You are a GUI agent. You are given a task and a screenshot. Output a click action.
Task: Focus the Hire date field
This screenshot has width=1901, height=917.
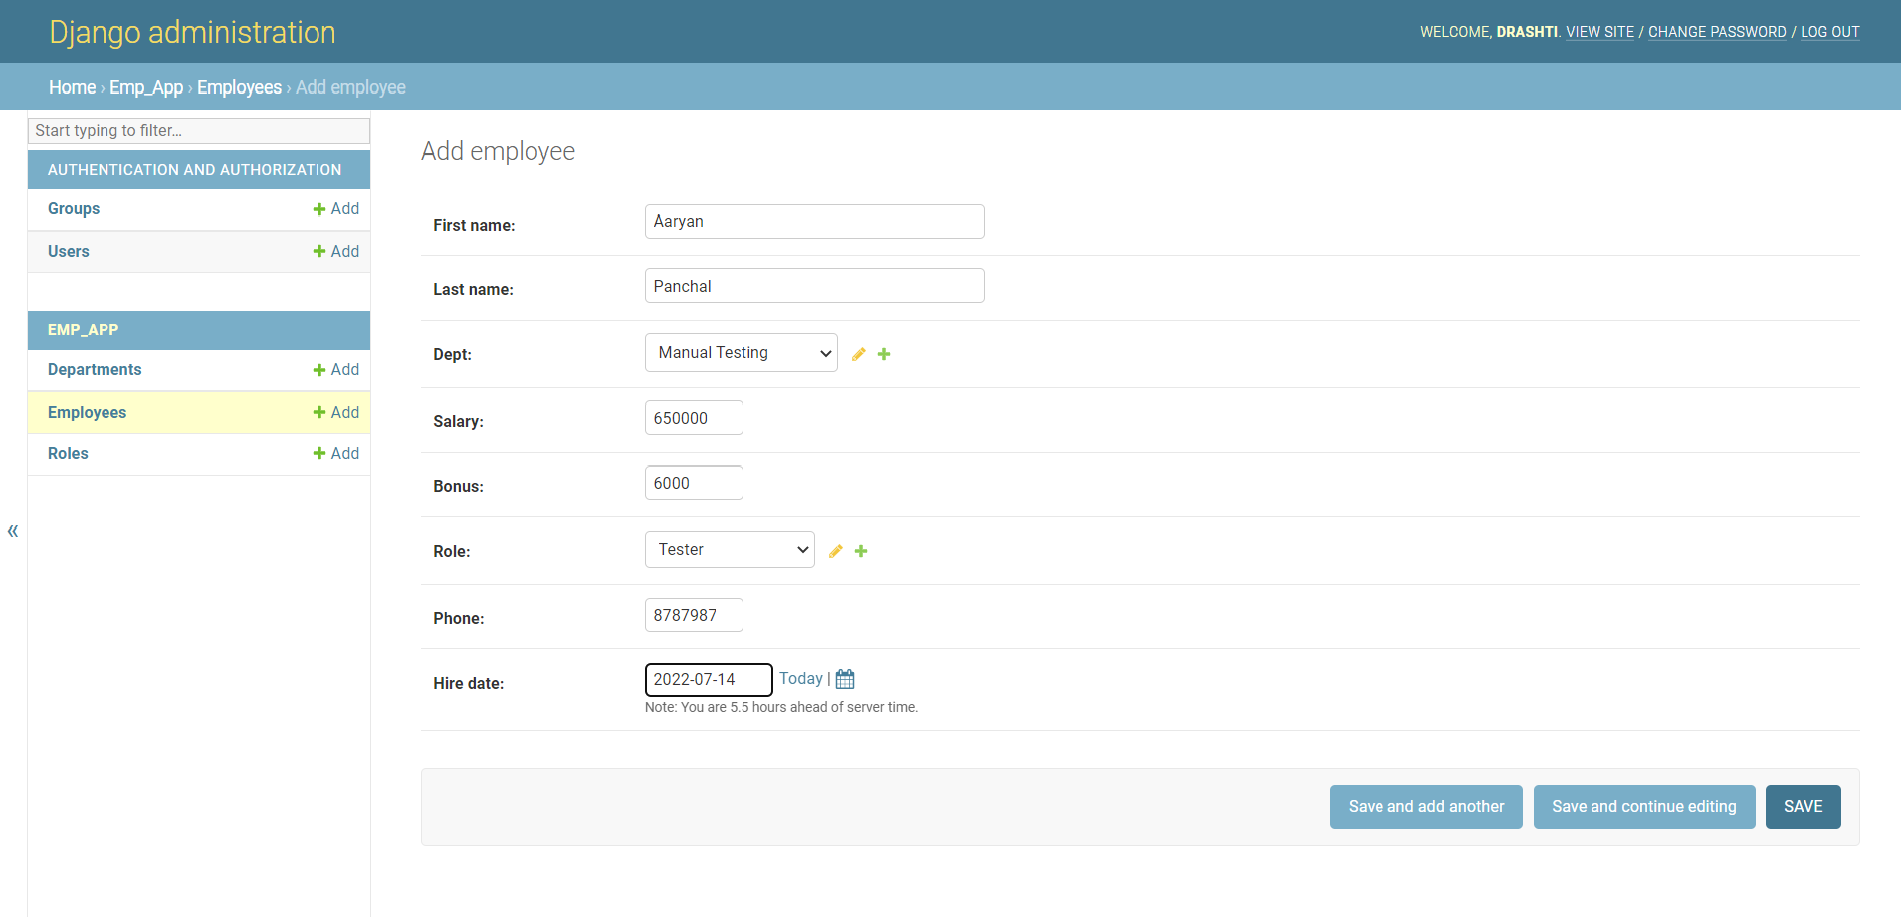point(709,680)
